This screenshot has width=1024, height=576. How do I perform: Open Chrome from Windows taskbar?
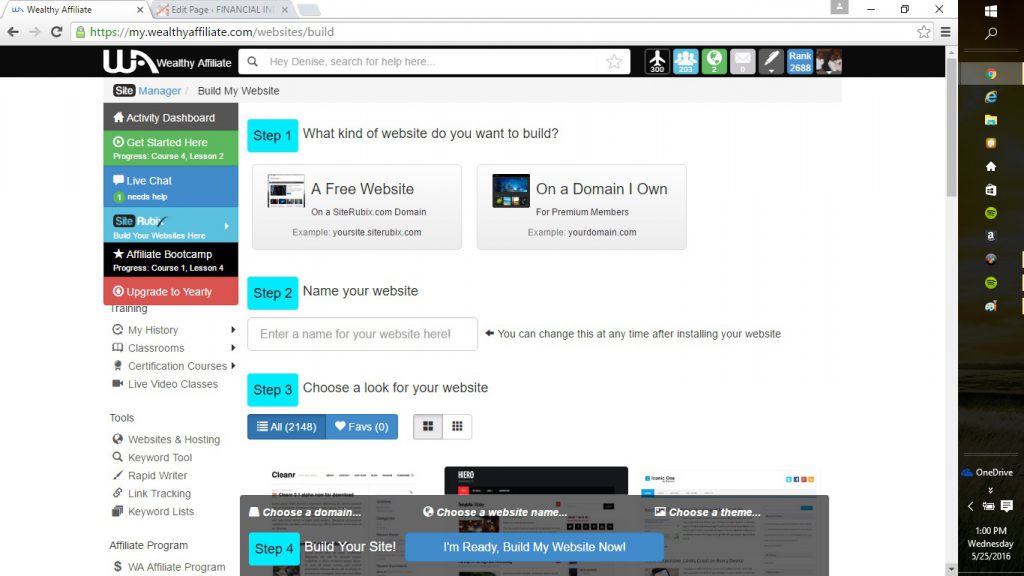click(991, 74)
